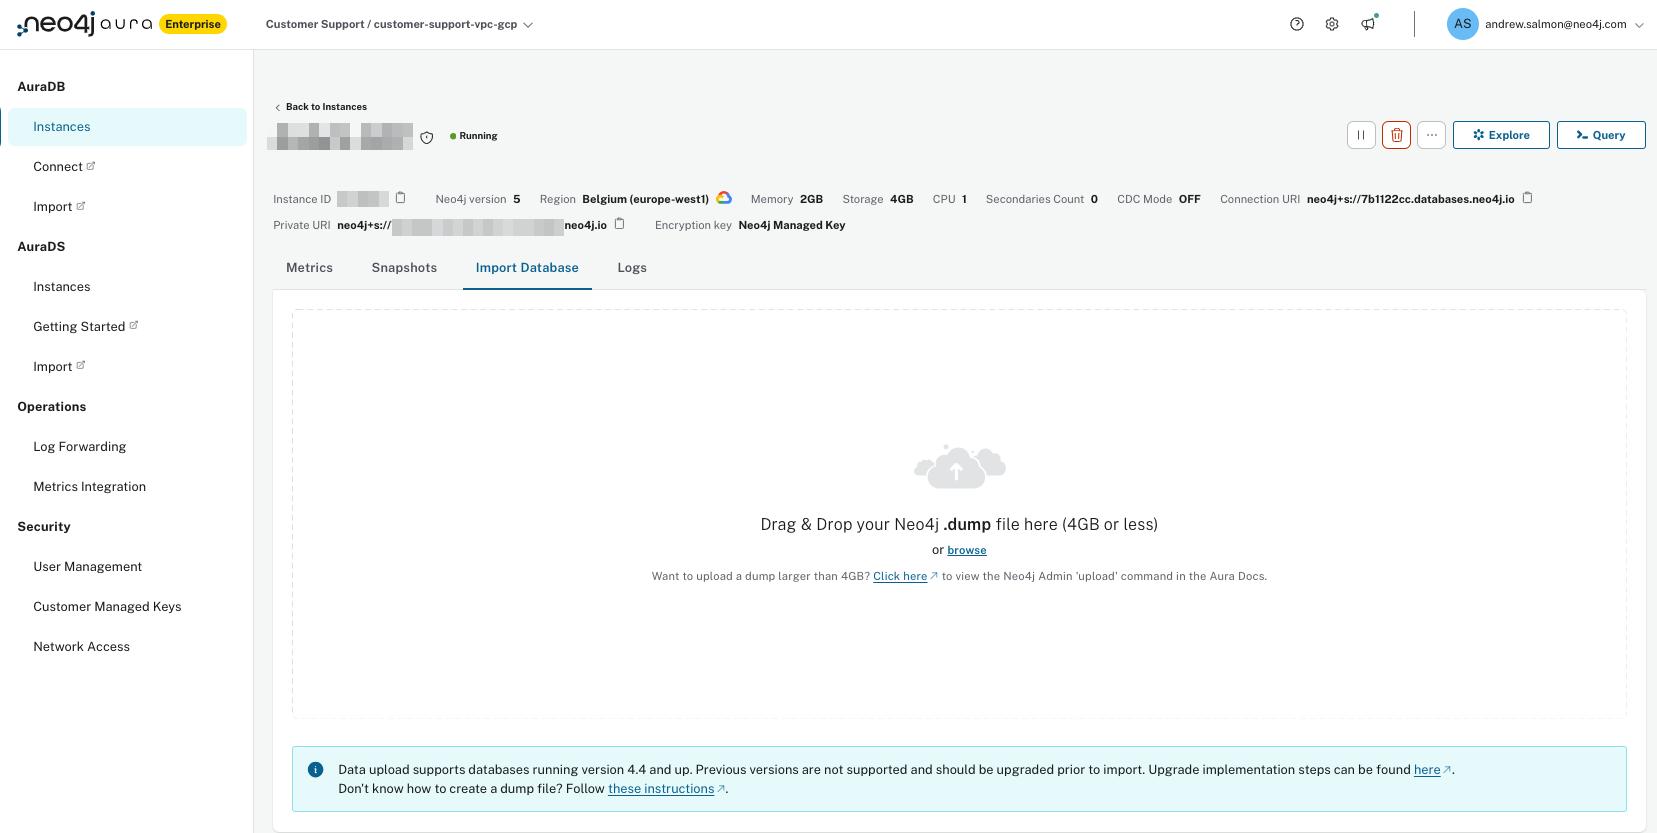1657x833 pixels.
Task: Click the Explore button
Action: coord(1500,135)
